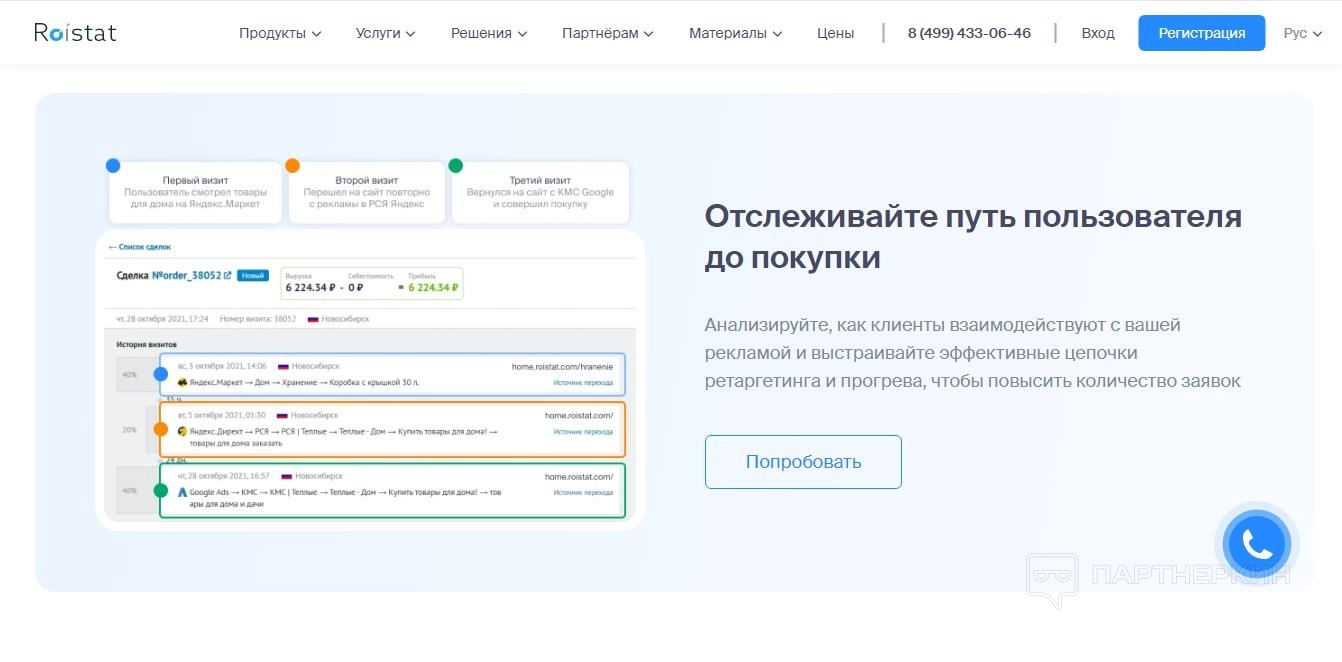Start a call with the floating phone button

[x=1256, y=544]
